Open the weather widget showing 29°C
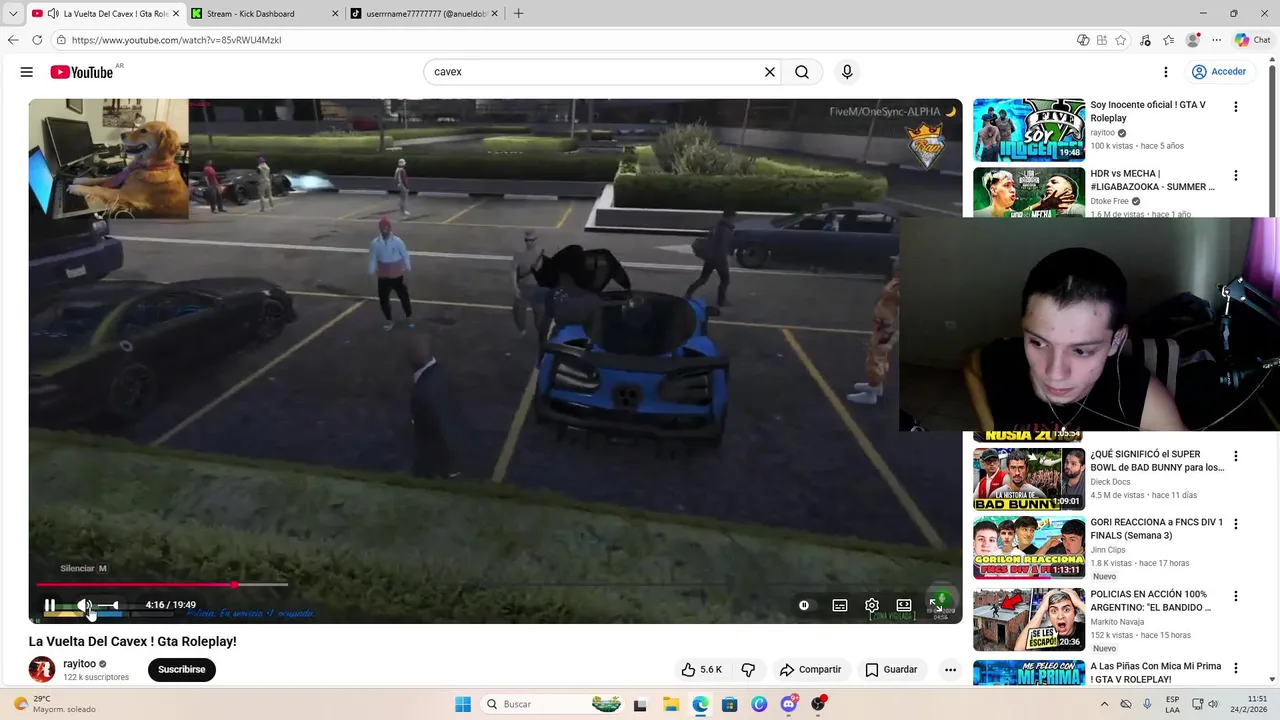Viewport: 1280px width, 720px height. tap(55, 704)
